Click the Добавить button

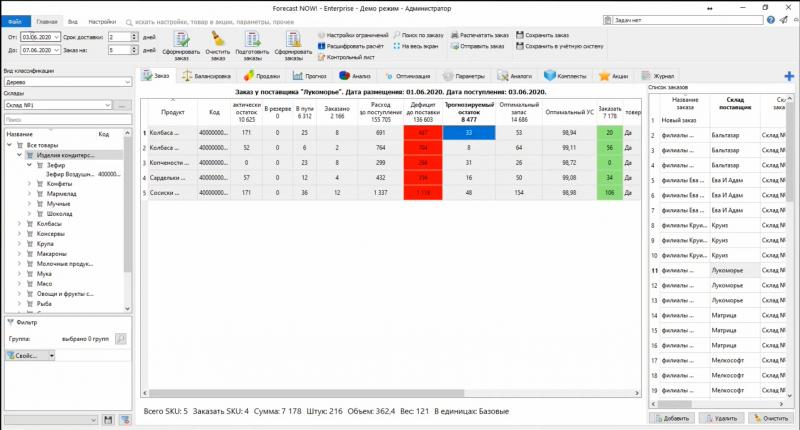tap(671, 418)
